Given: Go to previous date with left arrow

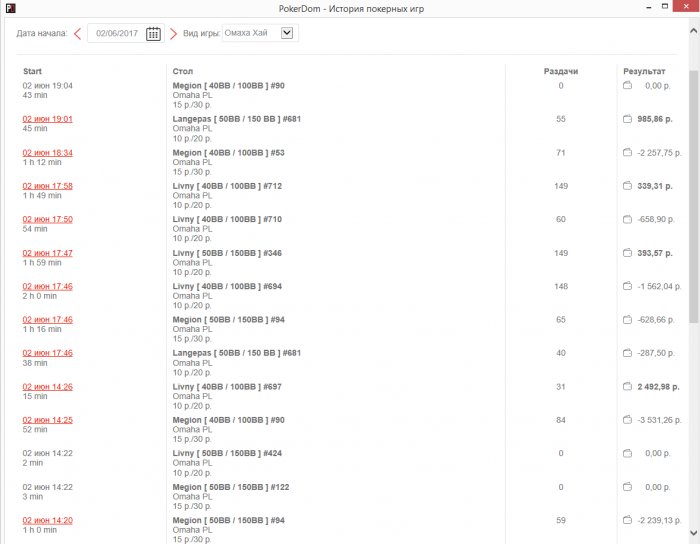Looking at the screenshot, I should pyautogui.click(x=78, y=33).
